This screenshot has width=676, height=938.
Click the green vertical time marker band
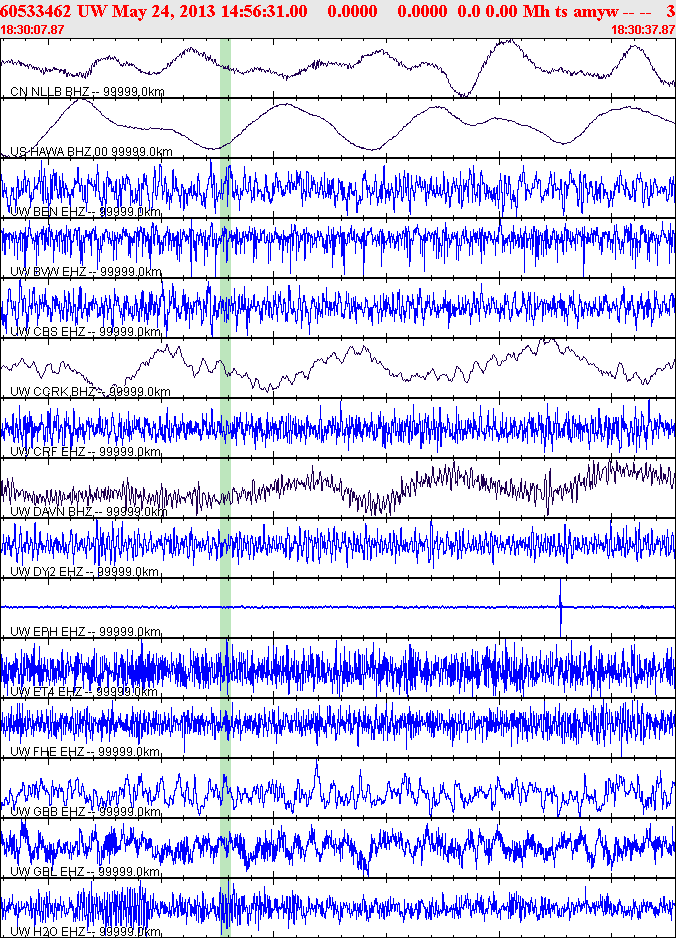pos(225,488)
